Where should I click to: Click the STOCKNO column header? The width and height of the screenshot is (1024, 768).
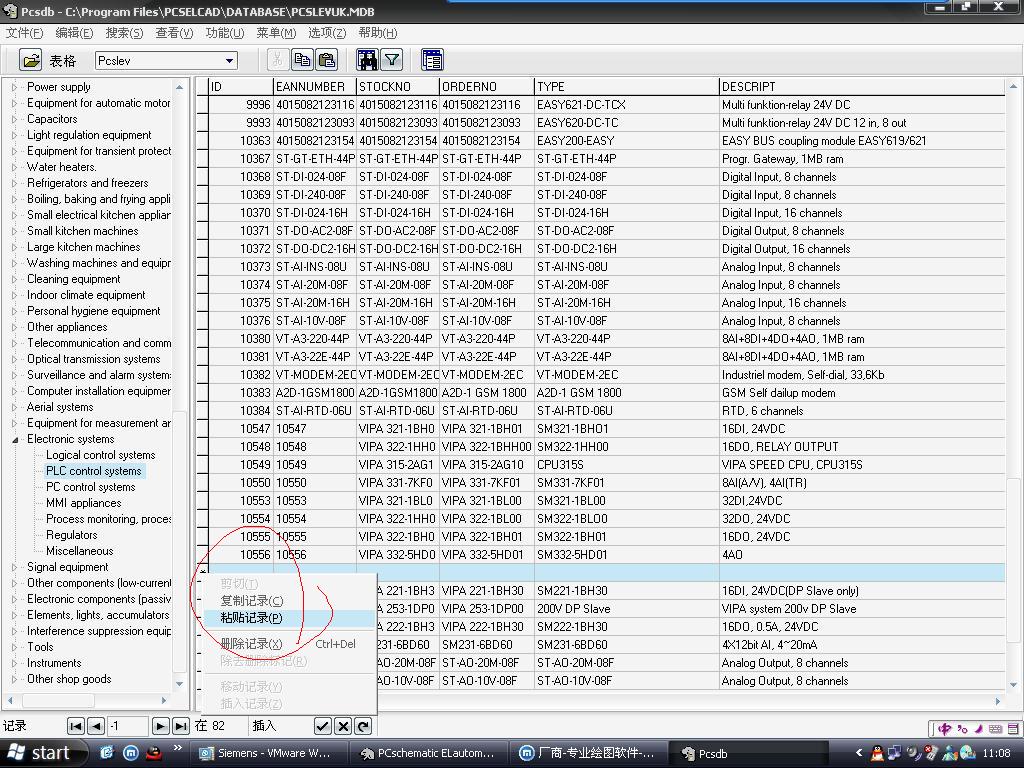(398, 87)
